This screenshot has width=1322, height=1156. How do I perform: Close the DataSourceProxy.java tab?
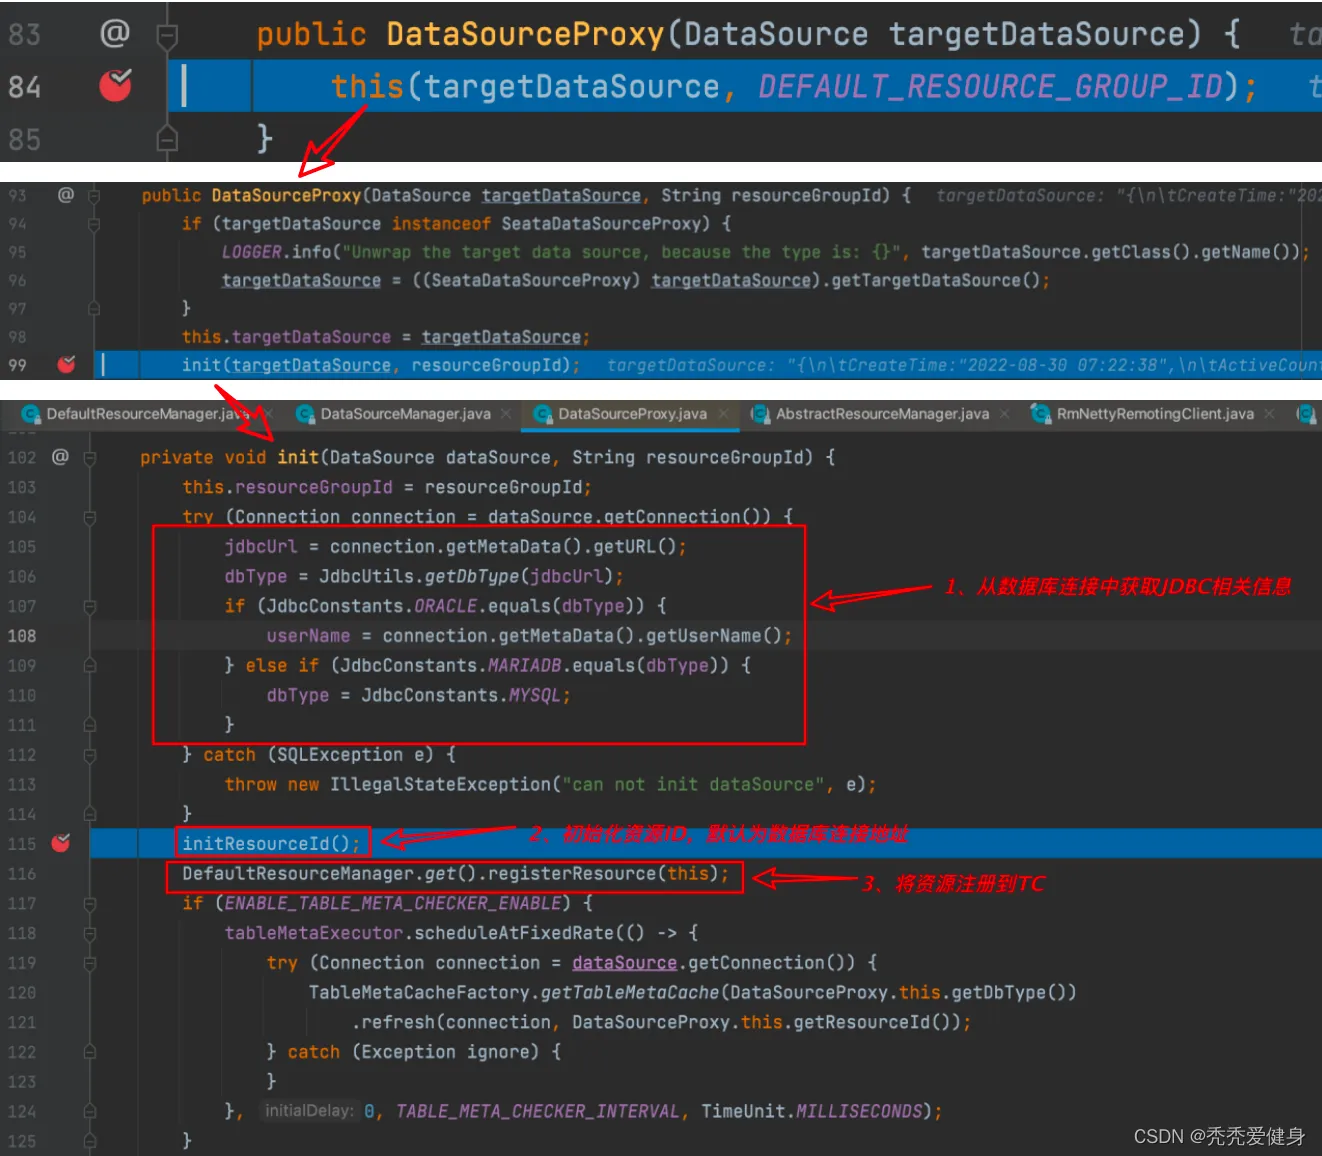[723, 414]
